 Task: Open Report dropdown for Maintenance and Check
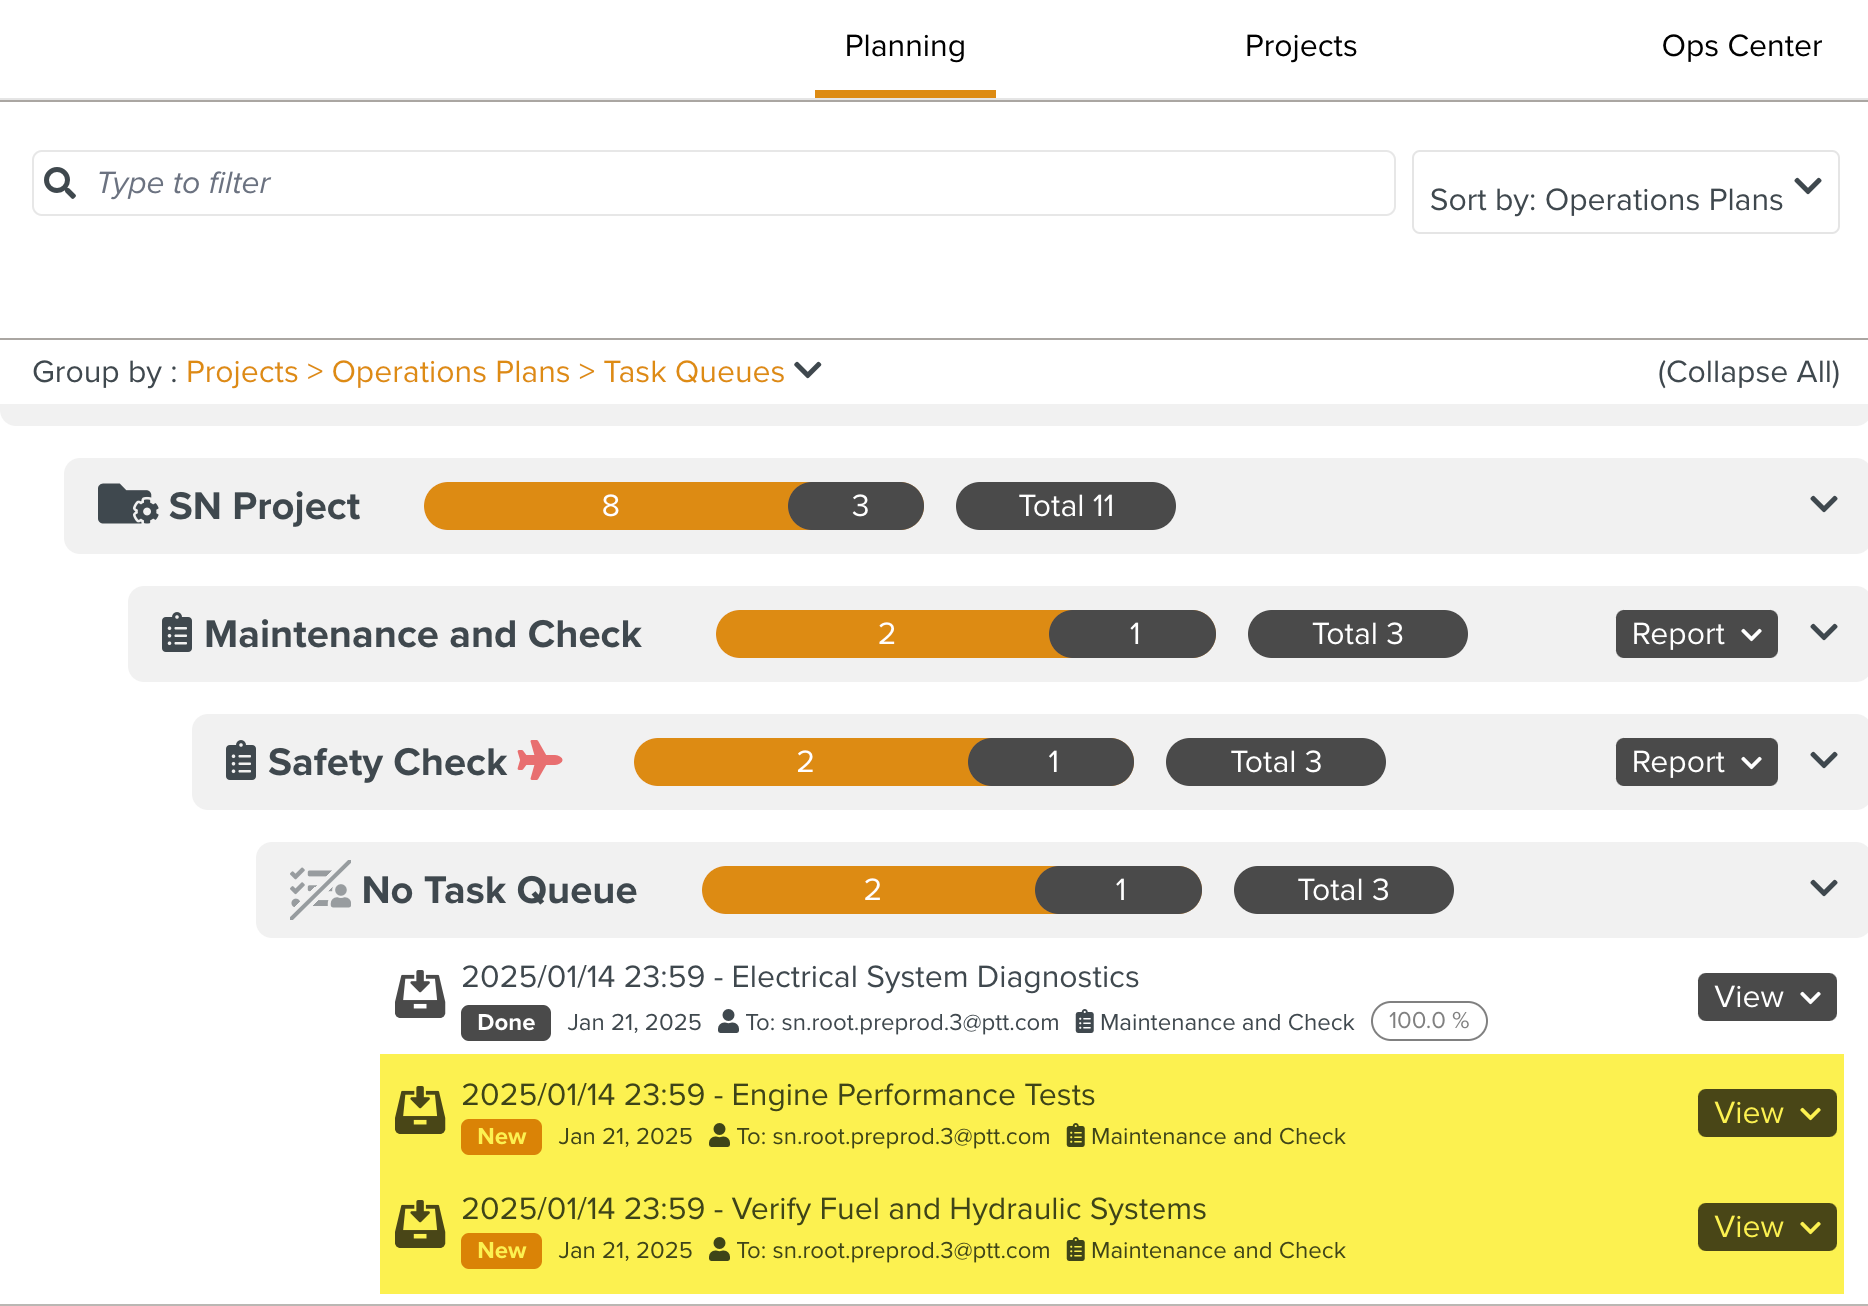(x=1696, y=634)
